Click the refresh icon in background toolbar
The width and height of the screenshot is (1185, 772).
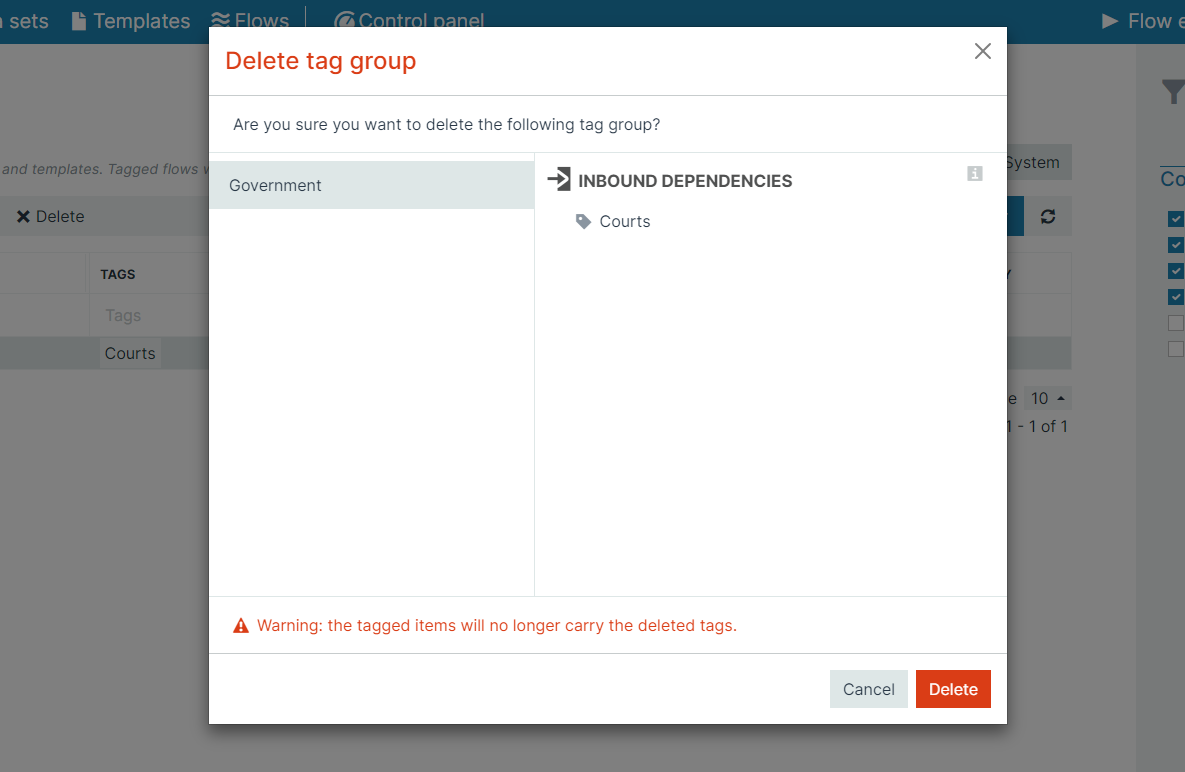coord(1047,217)
